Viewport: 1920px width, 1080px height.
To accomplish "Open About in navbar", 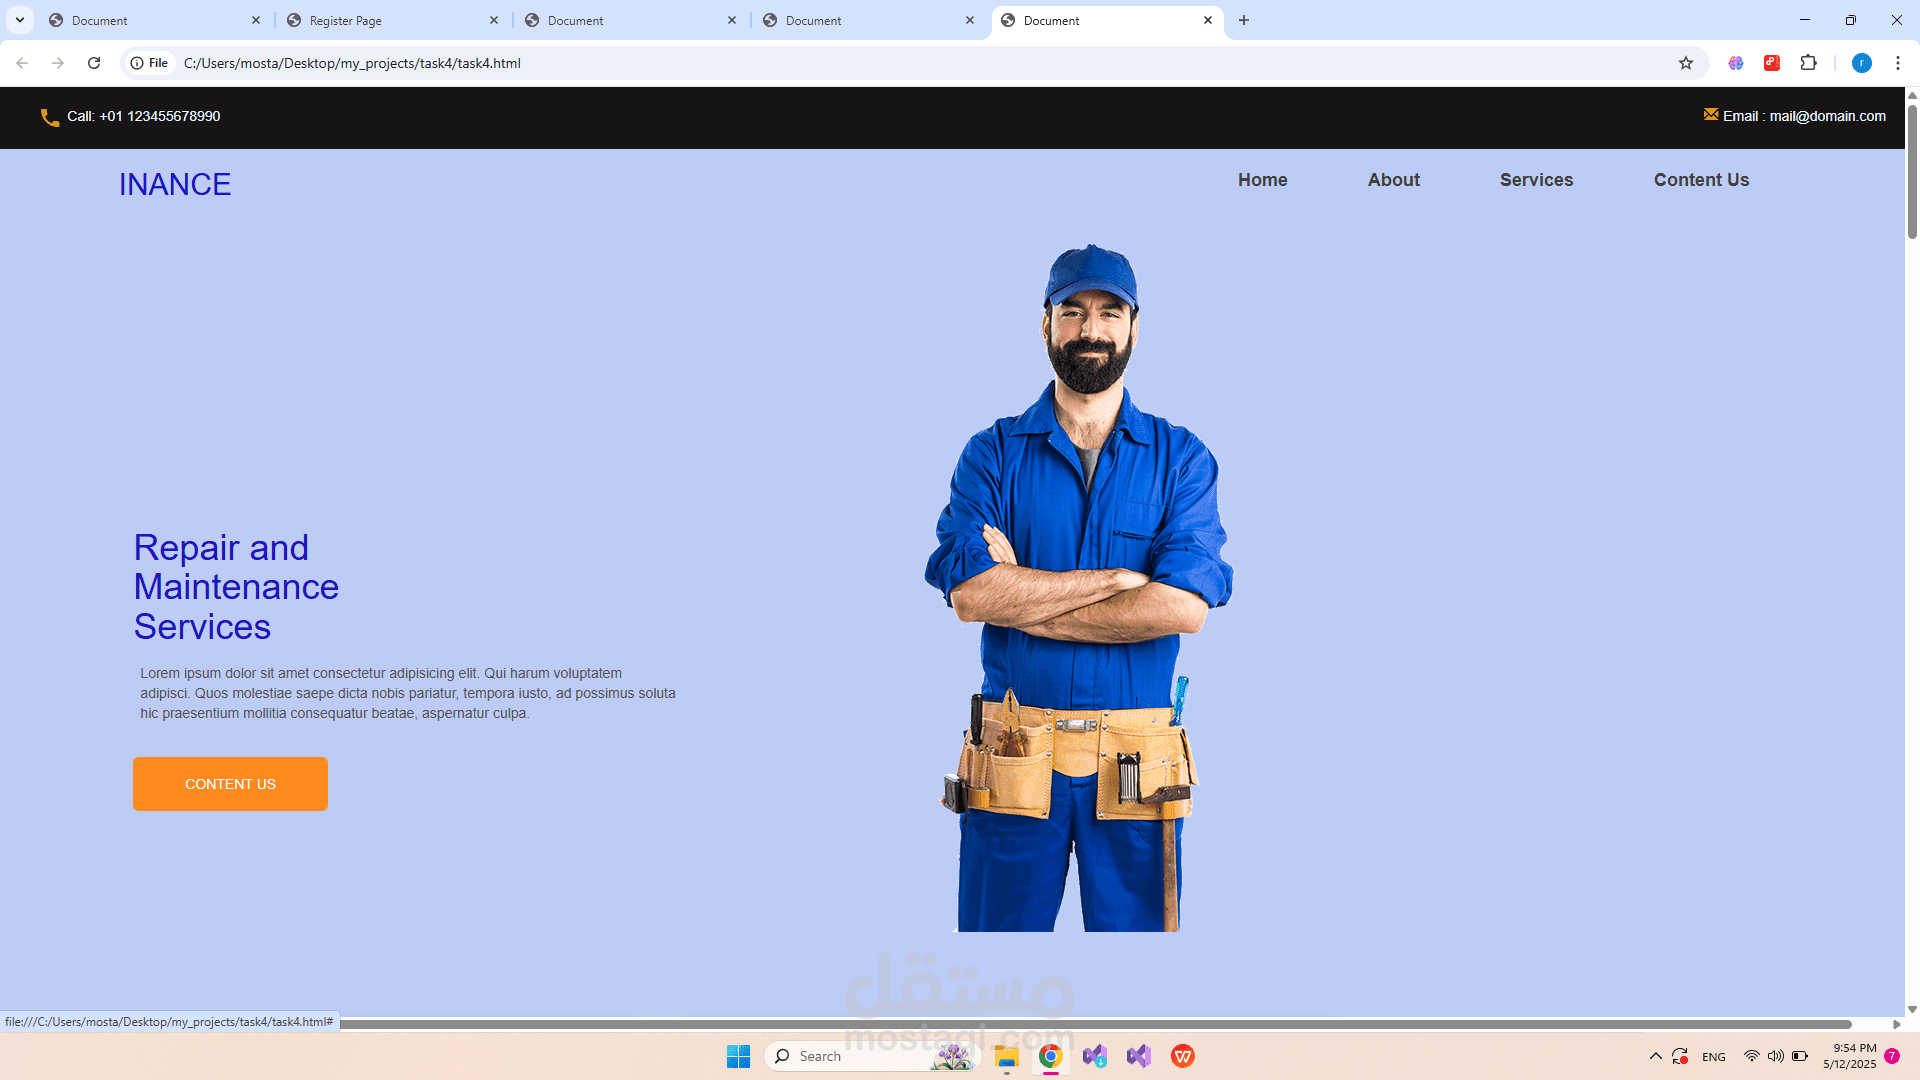I will tap(1394, 180).
